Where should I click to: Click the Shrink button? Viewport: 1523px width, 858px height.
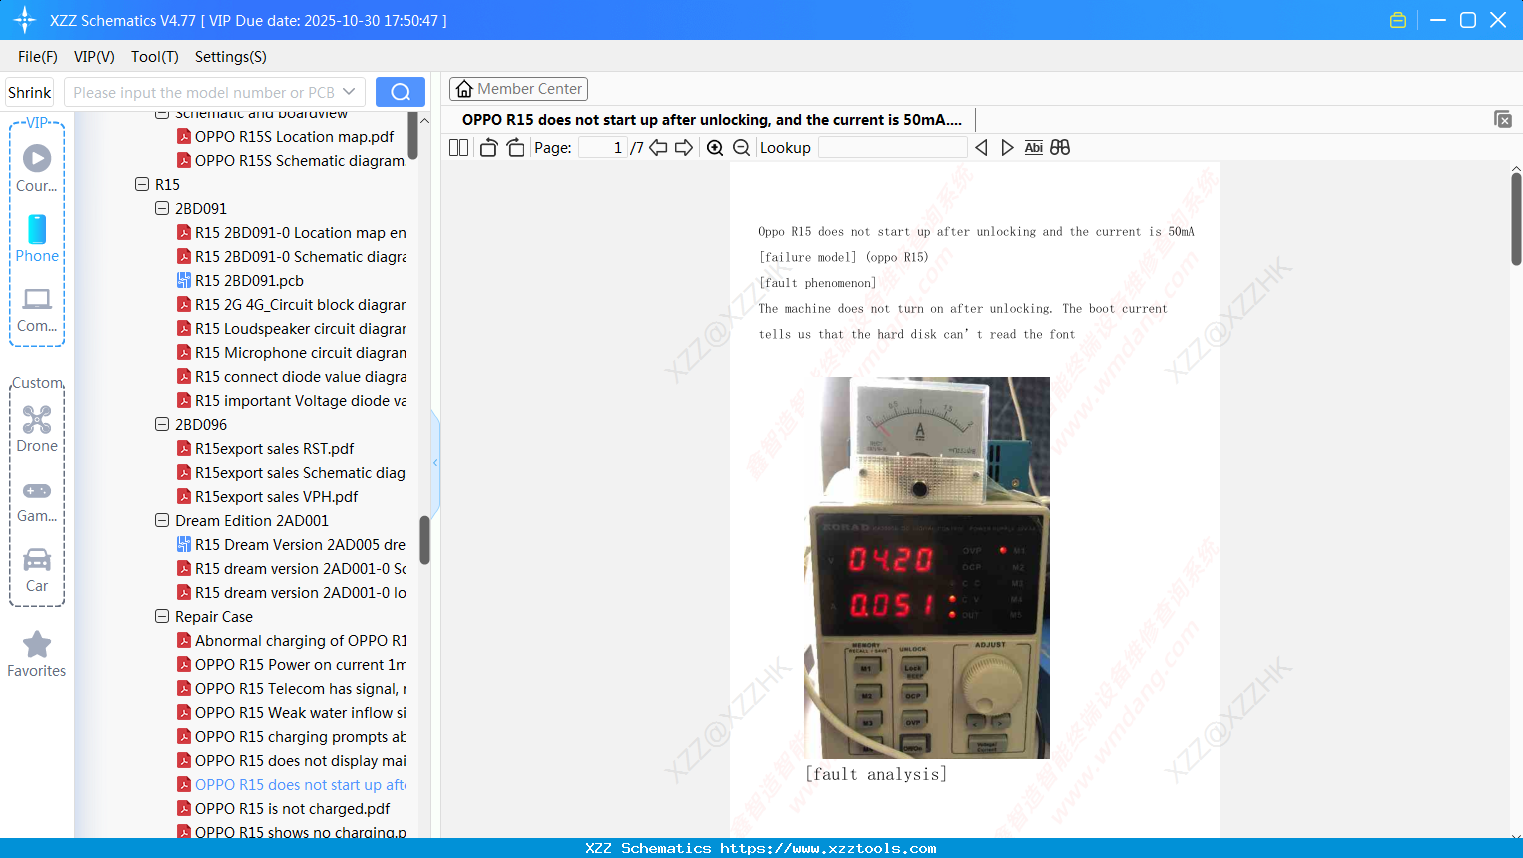(x=30, y=92)
